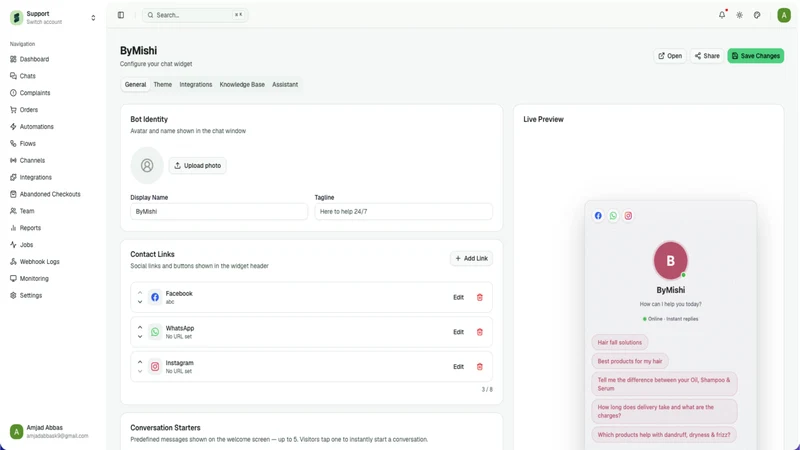Move Facebook link down
This screenshot has height=450, width=800.
pyautogui.click(x=140, y=302)
